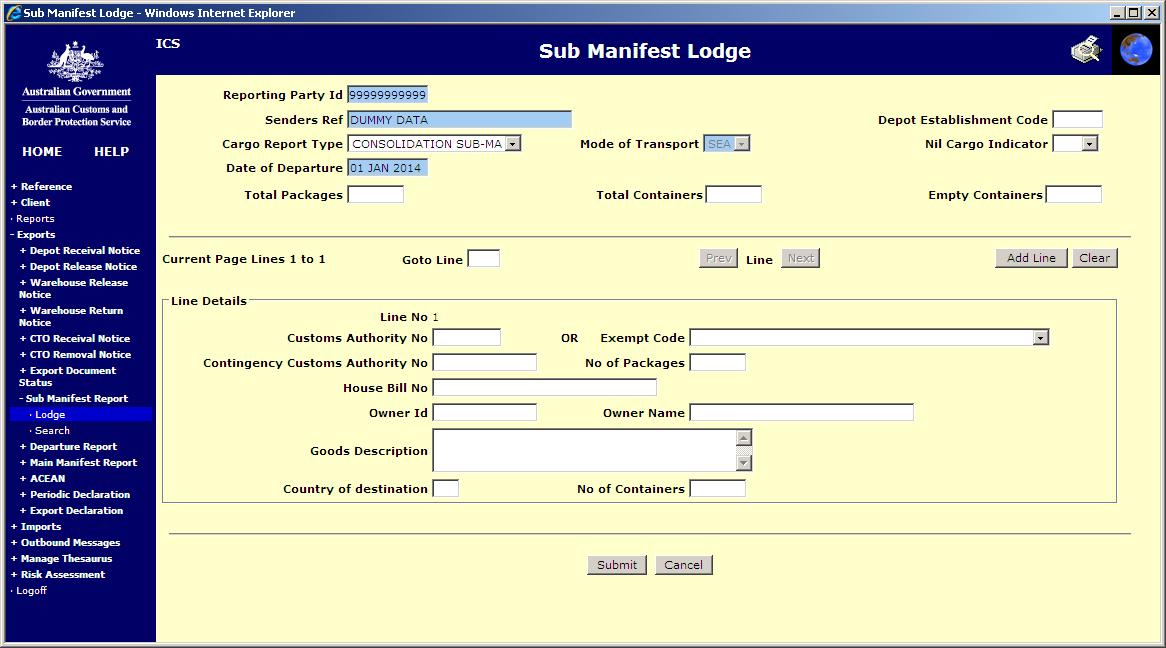The width and height of the screenshot is (1166, 648).
Task: Click the Contingency Customs Authority No field
Action: [485, 363]
